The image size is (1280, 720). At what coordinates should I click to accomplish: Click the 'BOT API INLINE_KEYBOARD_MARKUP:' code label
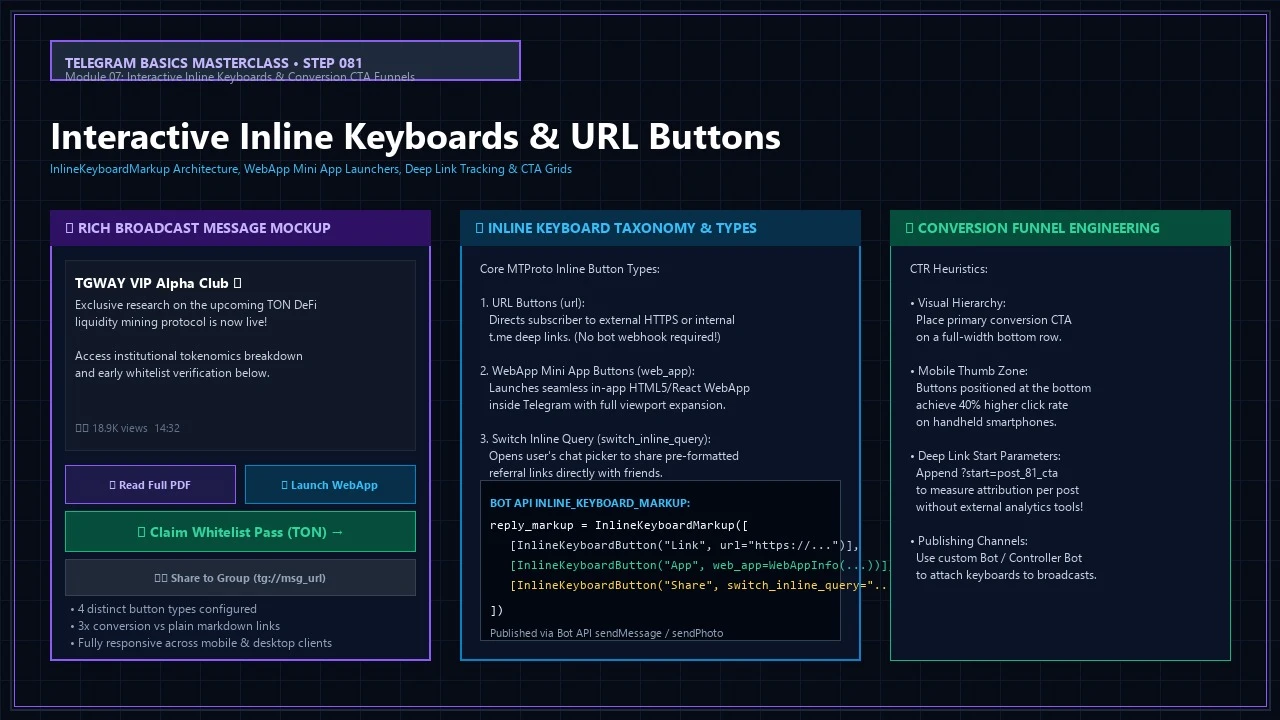[x=590, y=503]
